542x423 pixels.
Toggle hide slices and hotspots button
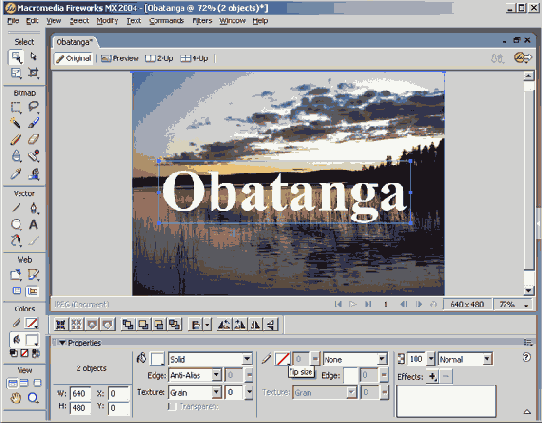coord(17,291)
